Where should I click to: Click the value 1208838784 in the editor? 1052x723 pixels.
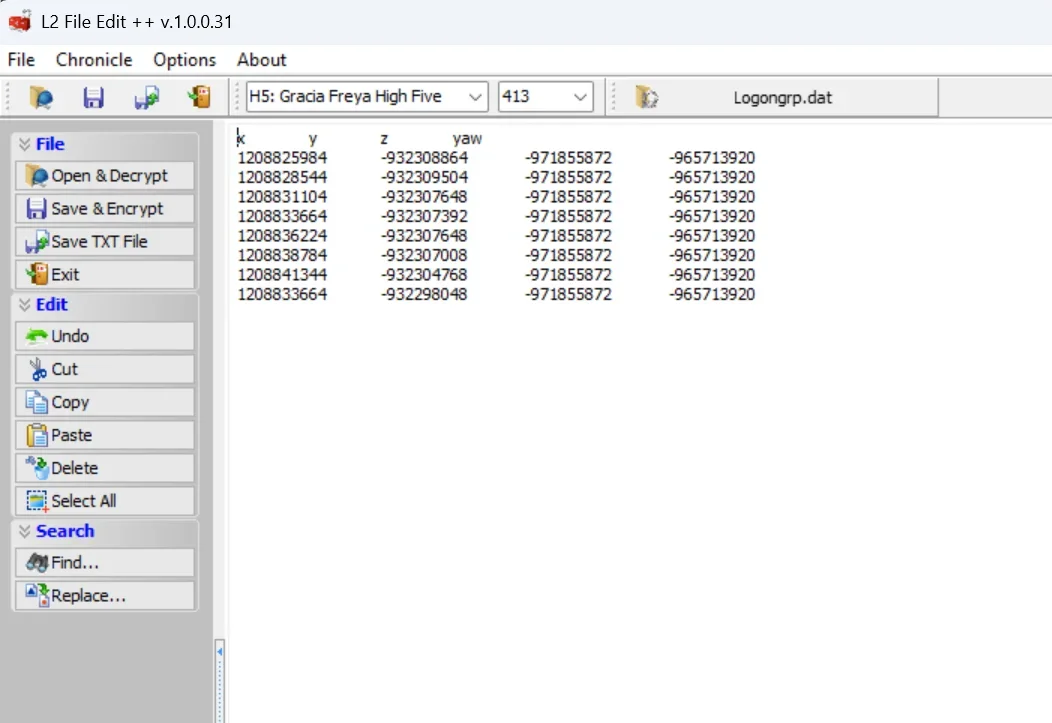click(x=282, y=256)
